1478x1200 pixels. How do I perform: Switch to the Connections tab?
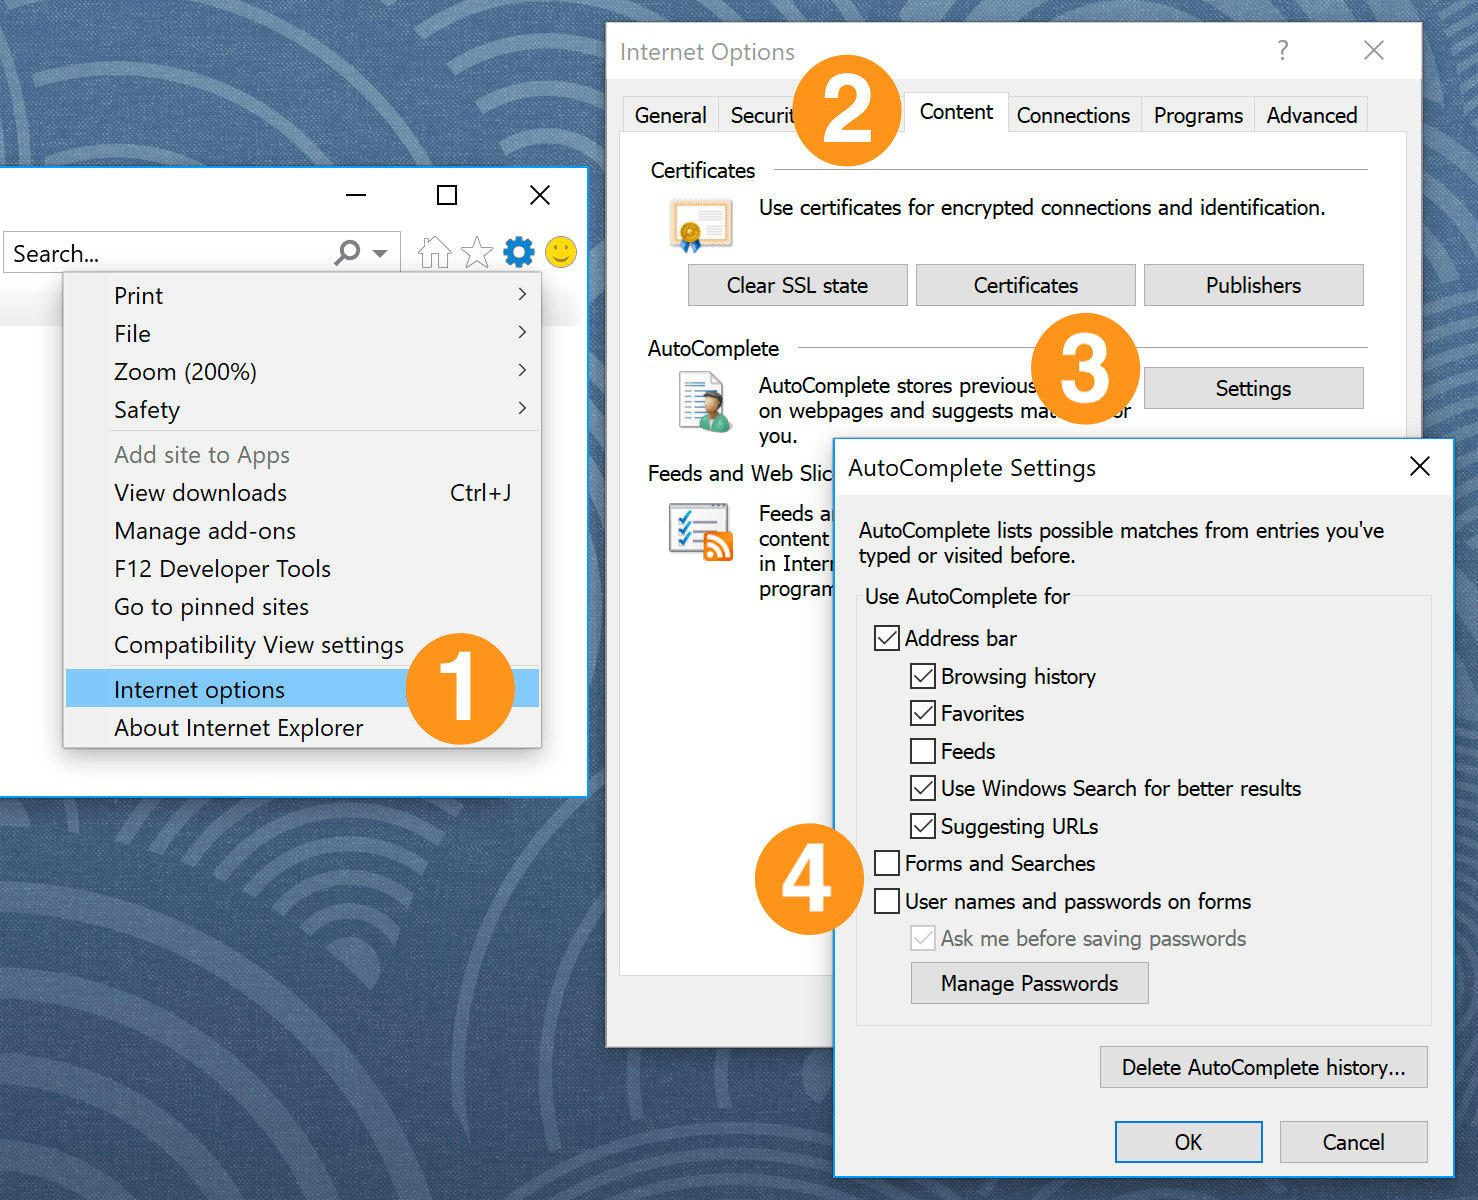(1073, 115)
